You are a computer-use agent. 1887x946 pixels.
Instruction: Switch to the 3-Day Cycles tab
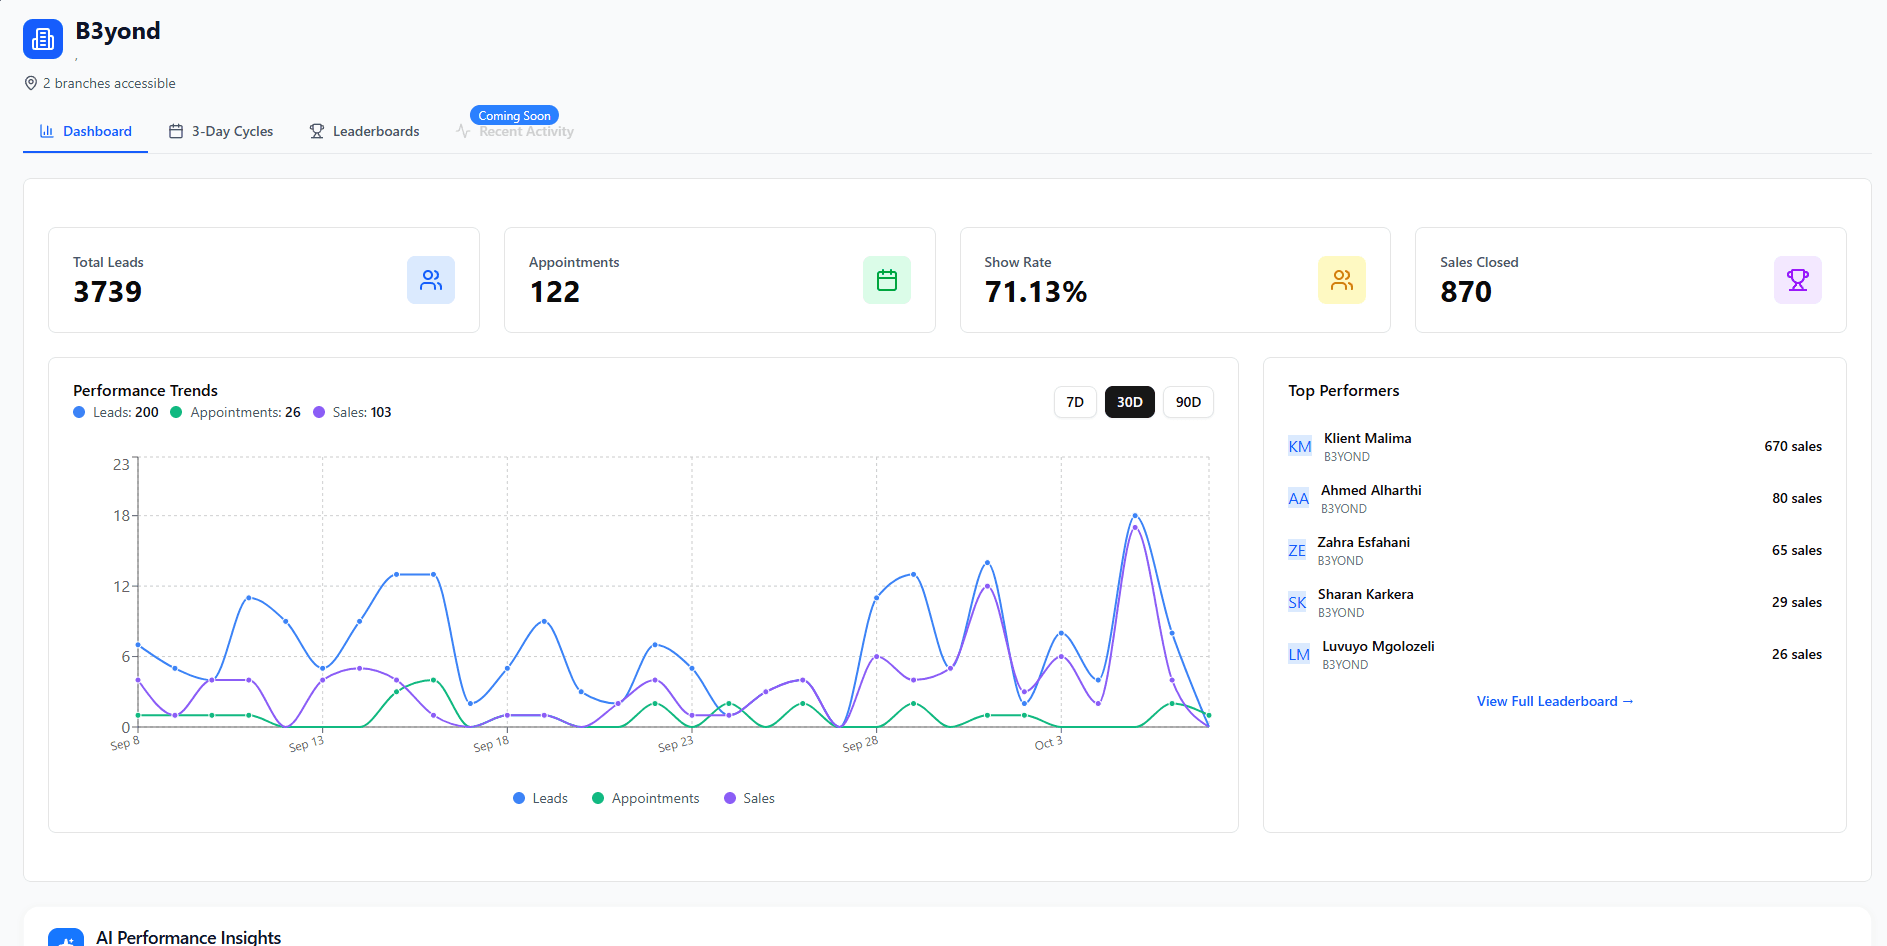pyautogui.click(x=221, y=131)
